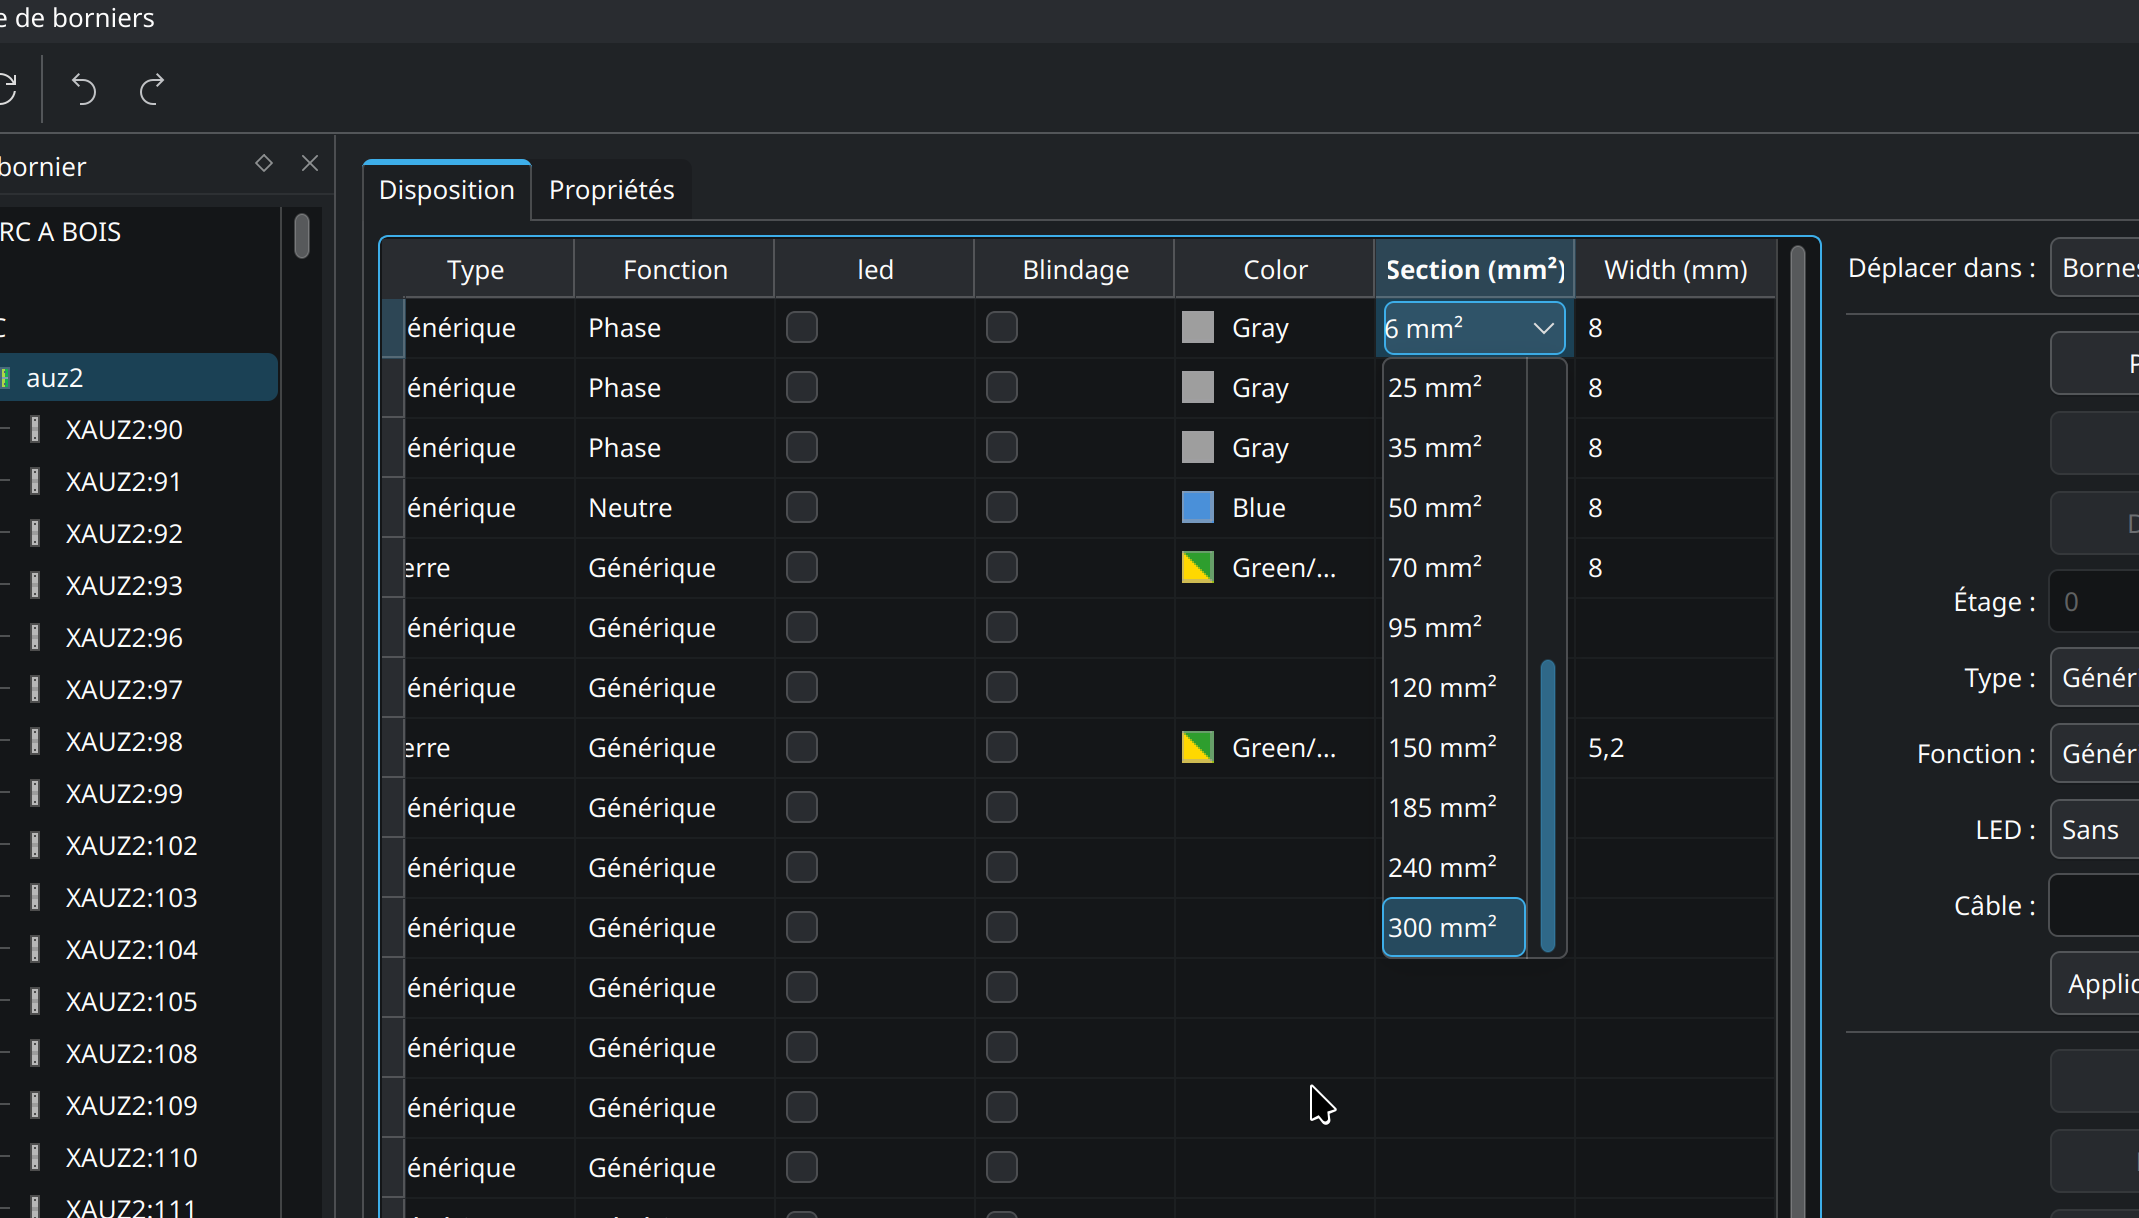Select XAUZ2:96 in the terminal tree
The width and height of the screenshot is (2139, 1218).
tap(124, 637)
